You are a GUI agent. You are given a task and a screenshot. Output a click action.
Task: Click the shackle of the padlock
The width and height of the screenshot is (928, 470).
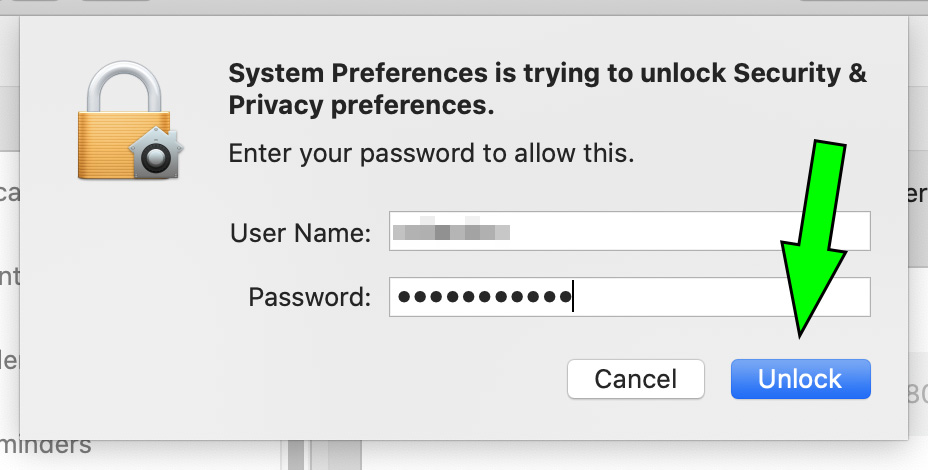124,86
